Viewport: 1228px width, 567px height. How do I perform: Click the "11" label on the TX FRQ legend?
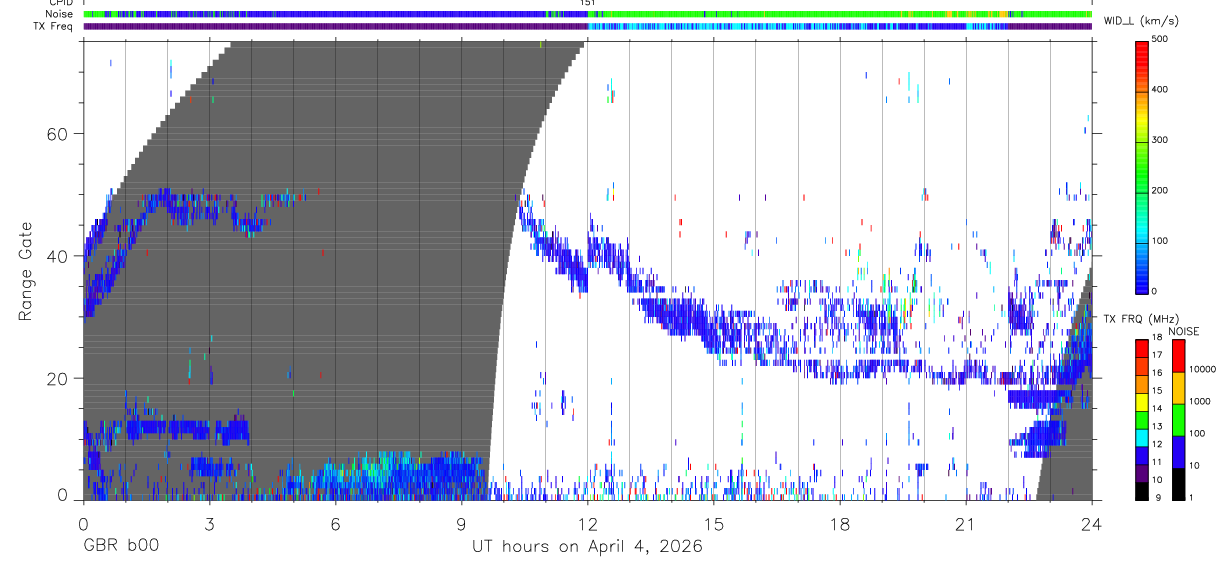point(1158,462)
